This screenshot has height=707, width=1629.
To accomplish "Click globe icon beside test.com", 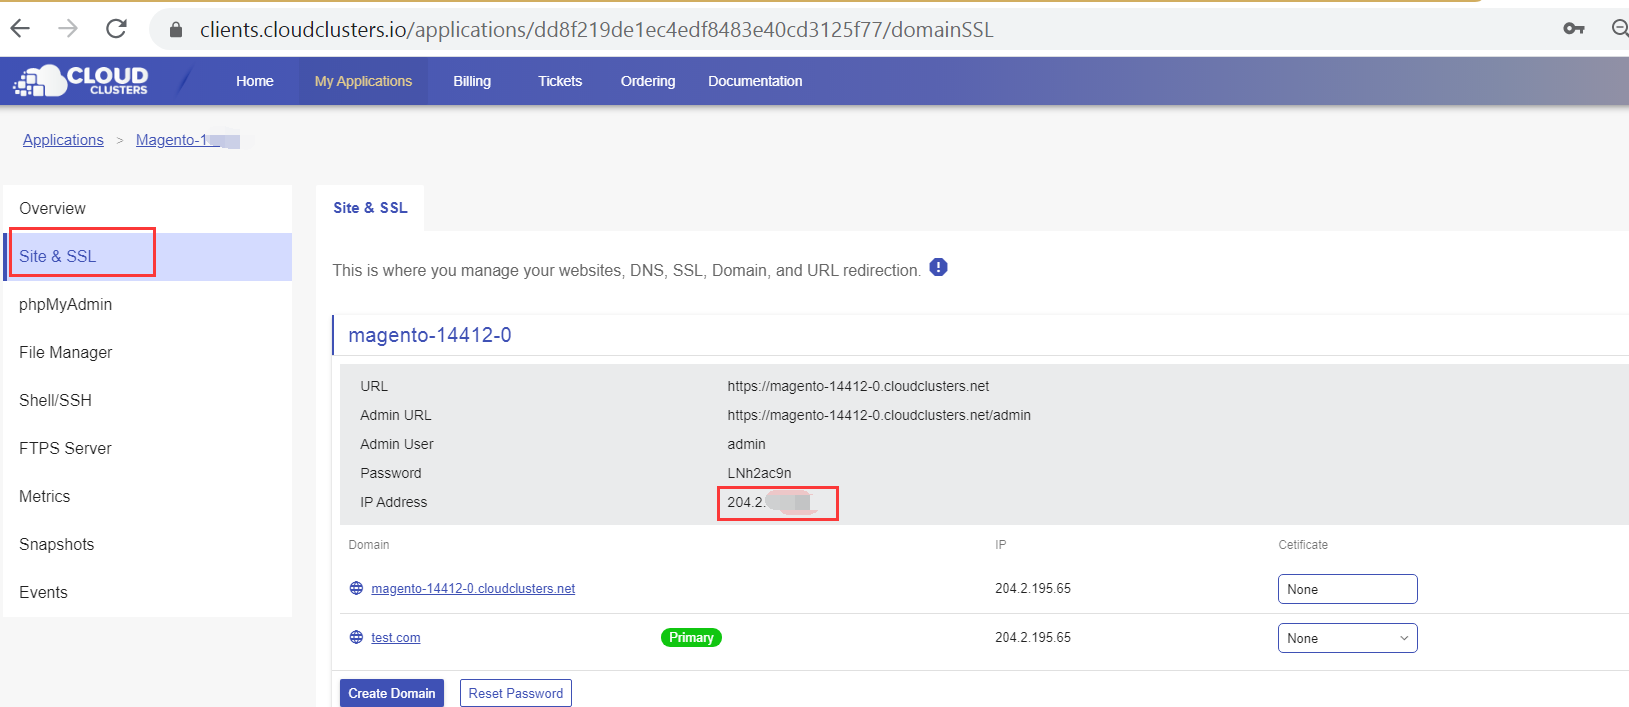I will pos(356,637).
